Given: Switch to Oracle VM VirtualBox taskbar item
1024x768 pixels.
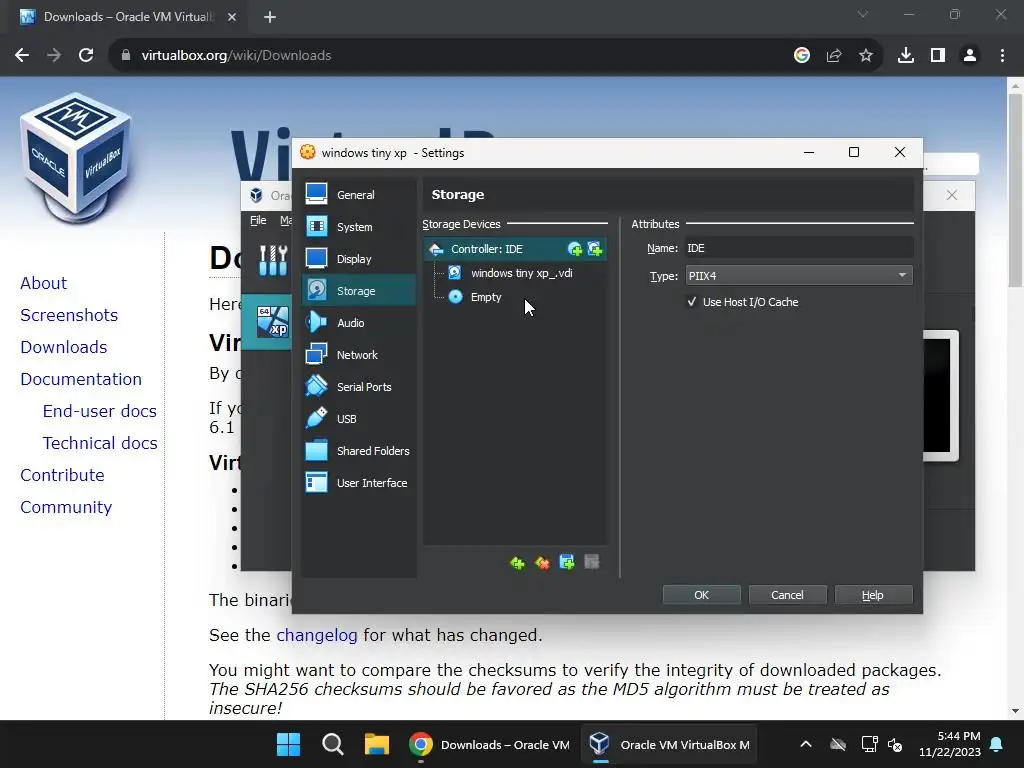Looking at the screenshot, I should 669,744.
